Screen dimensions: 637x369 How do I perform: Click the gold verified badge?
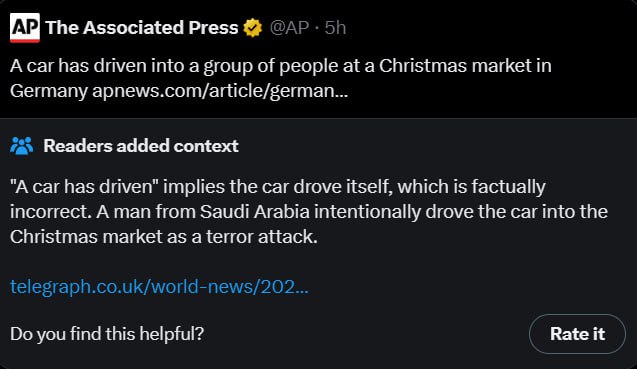coord(253,28)
